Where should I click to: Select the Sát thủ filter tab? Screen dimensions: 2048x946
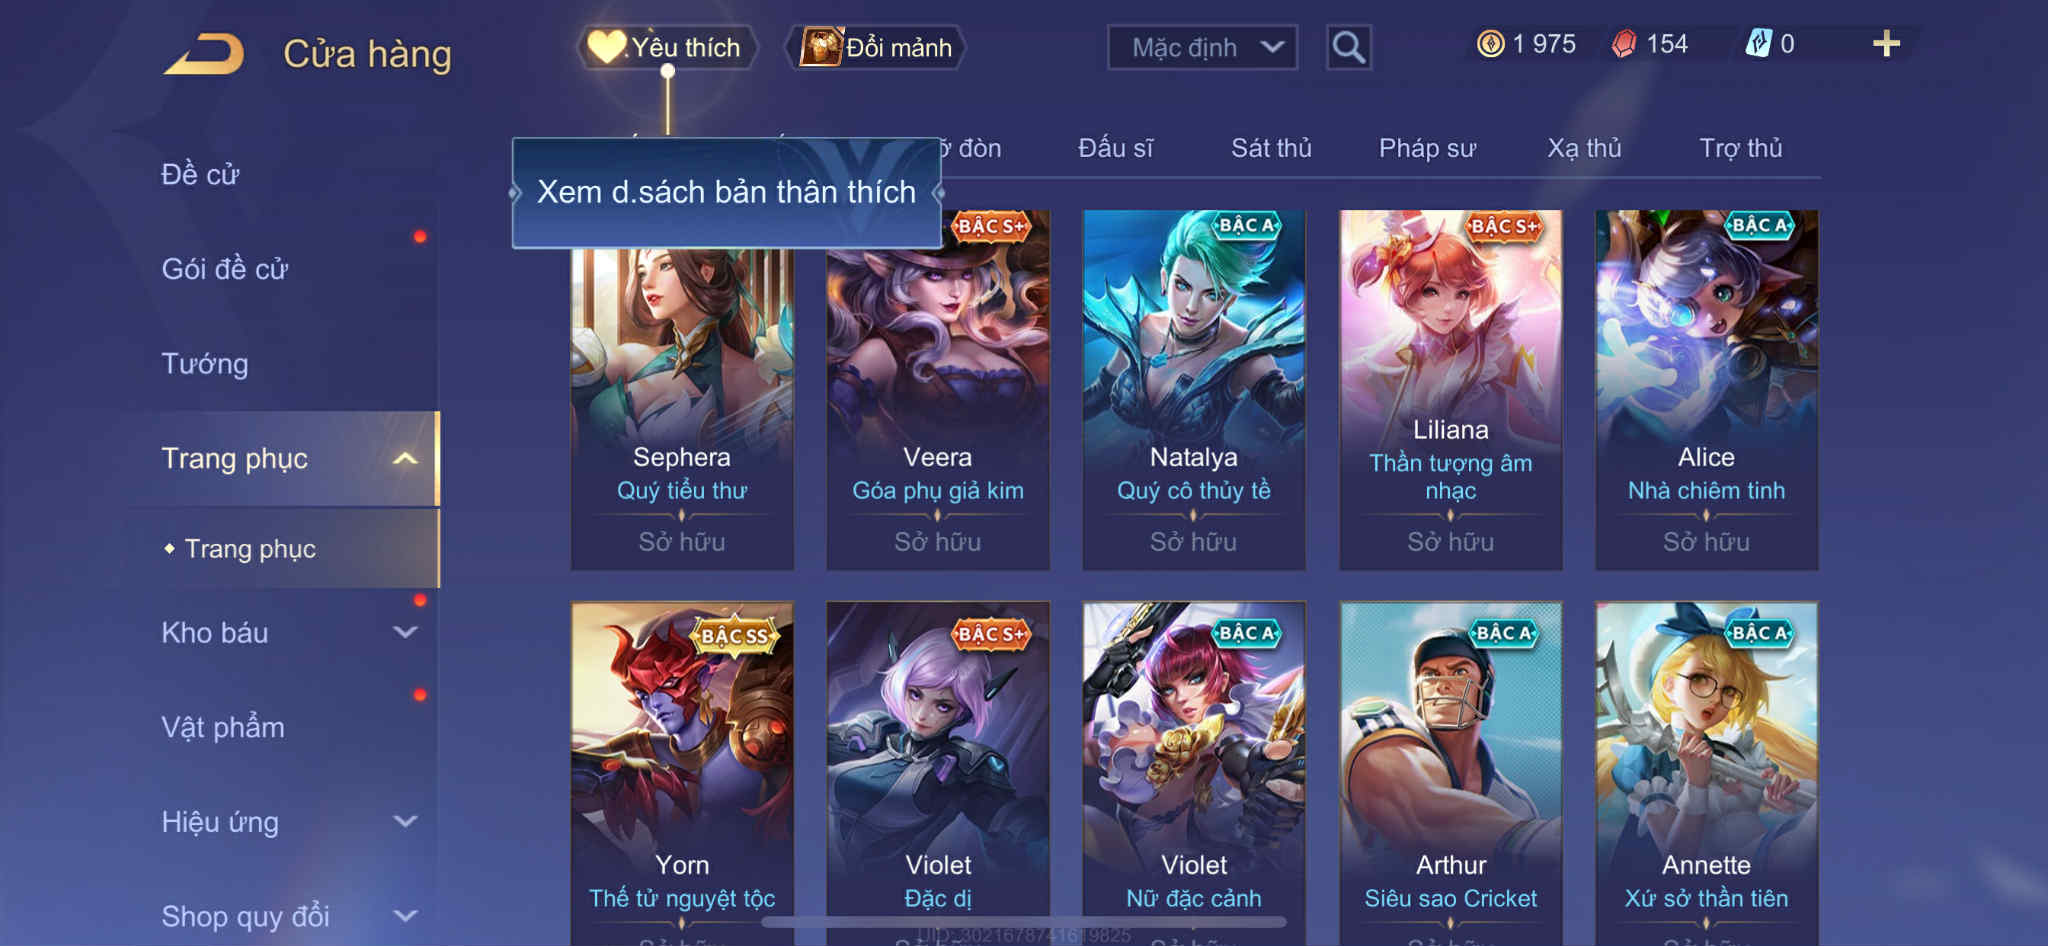(1271, 148)
